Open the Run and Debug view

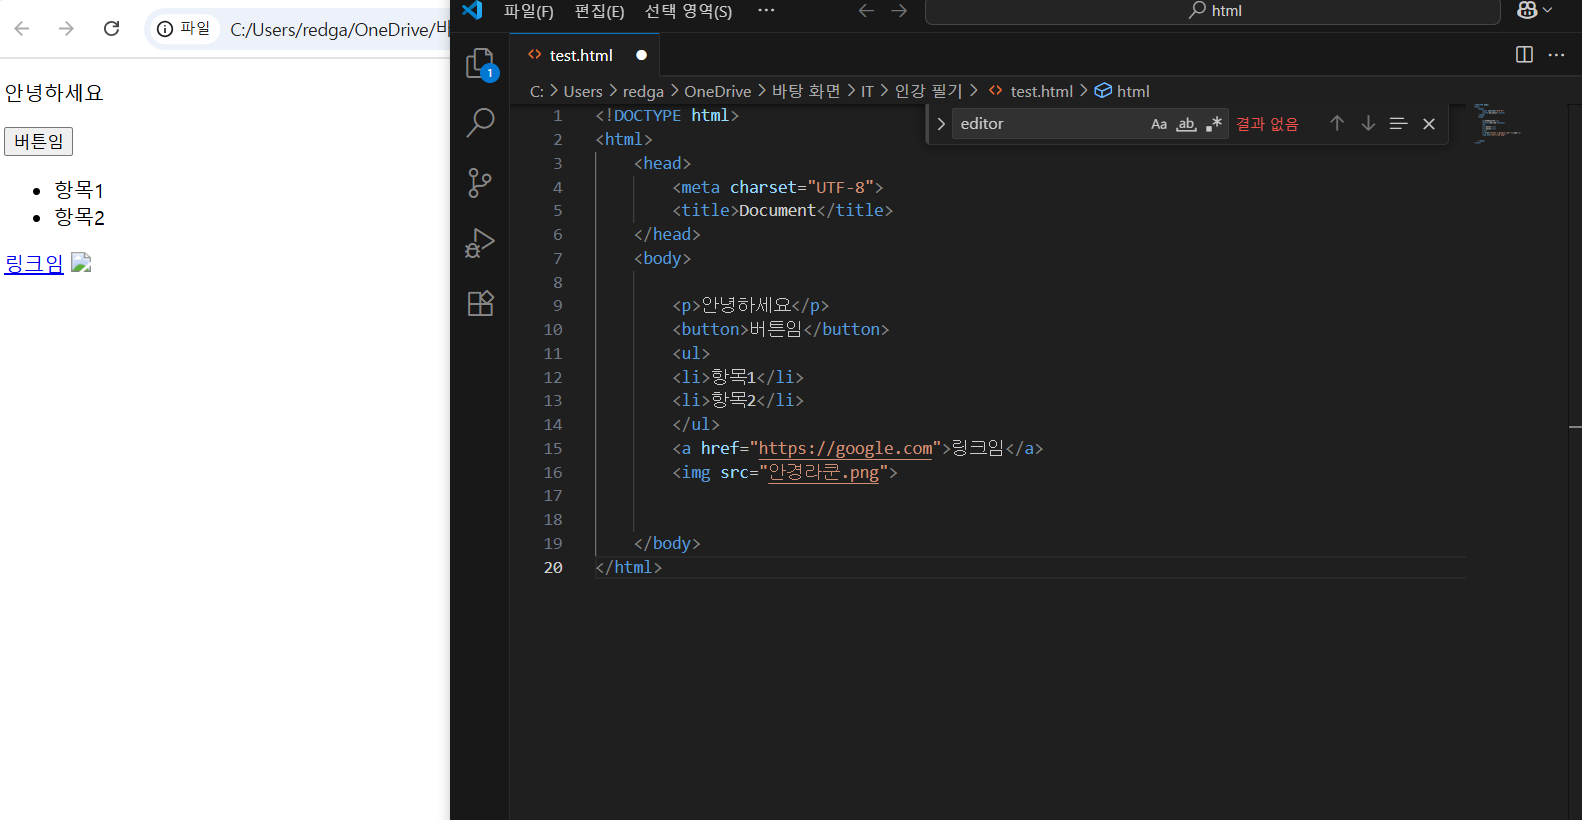pos(480,243)
